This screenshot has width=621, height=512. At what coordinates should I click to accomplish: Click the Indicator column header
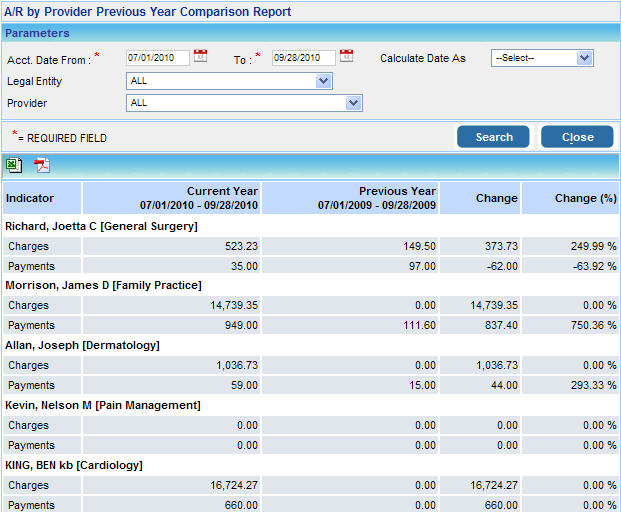tap(42, 198)
